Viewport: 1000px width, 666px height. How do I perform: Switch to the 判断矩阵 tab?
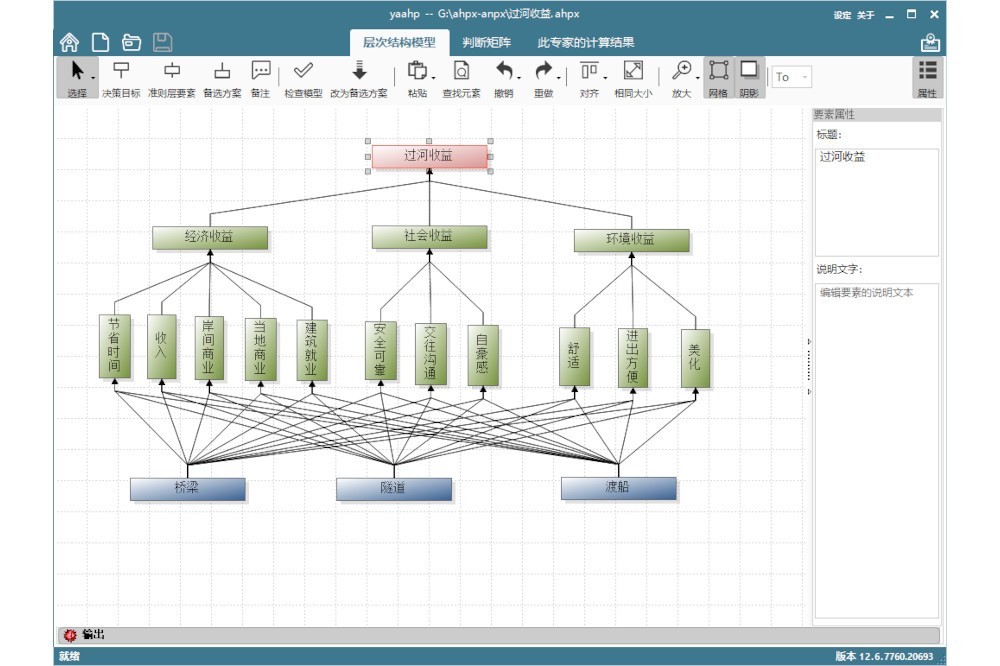[486, 43]
